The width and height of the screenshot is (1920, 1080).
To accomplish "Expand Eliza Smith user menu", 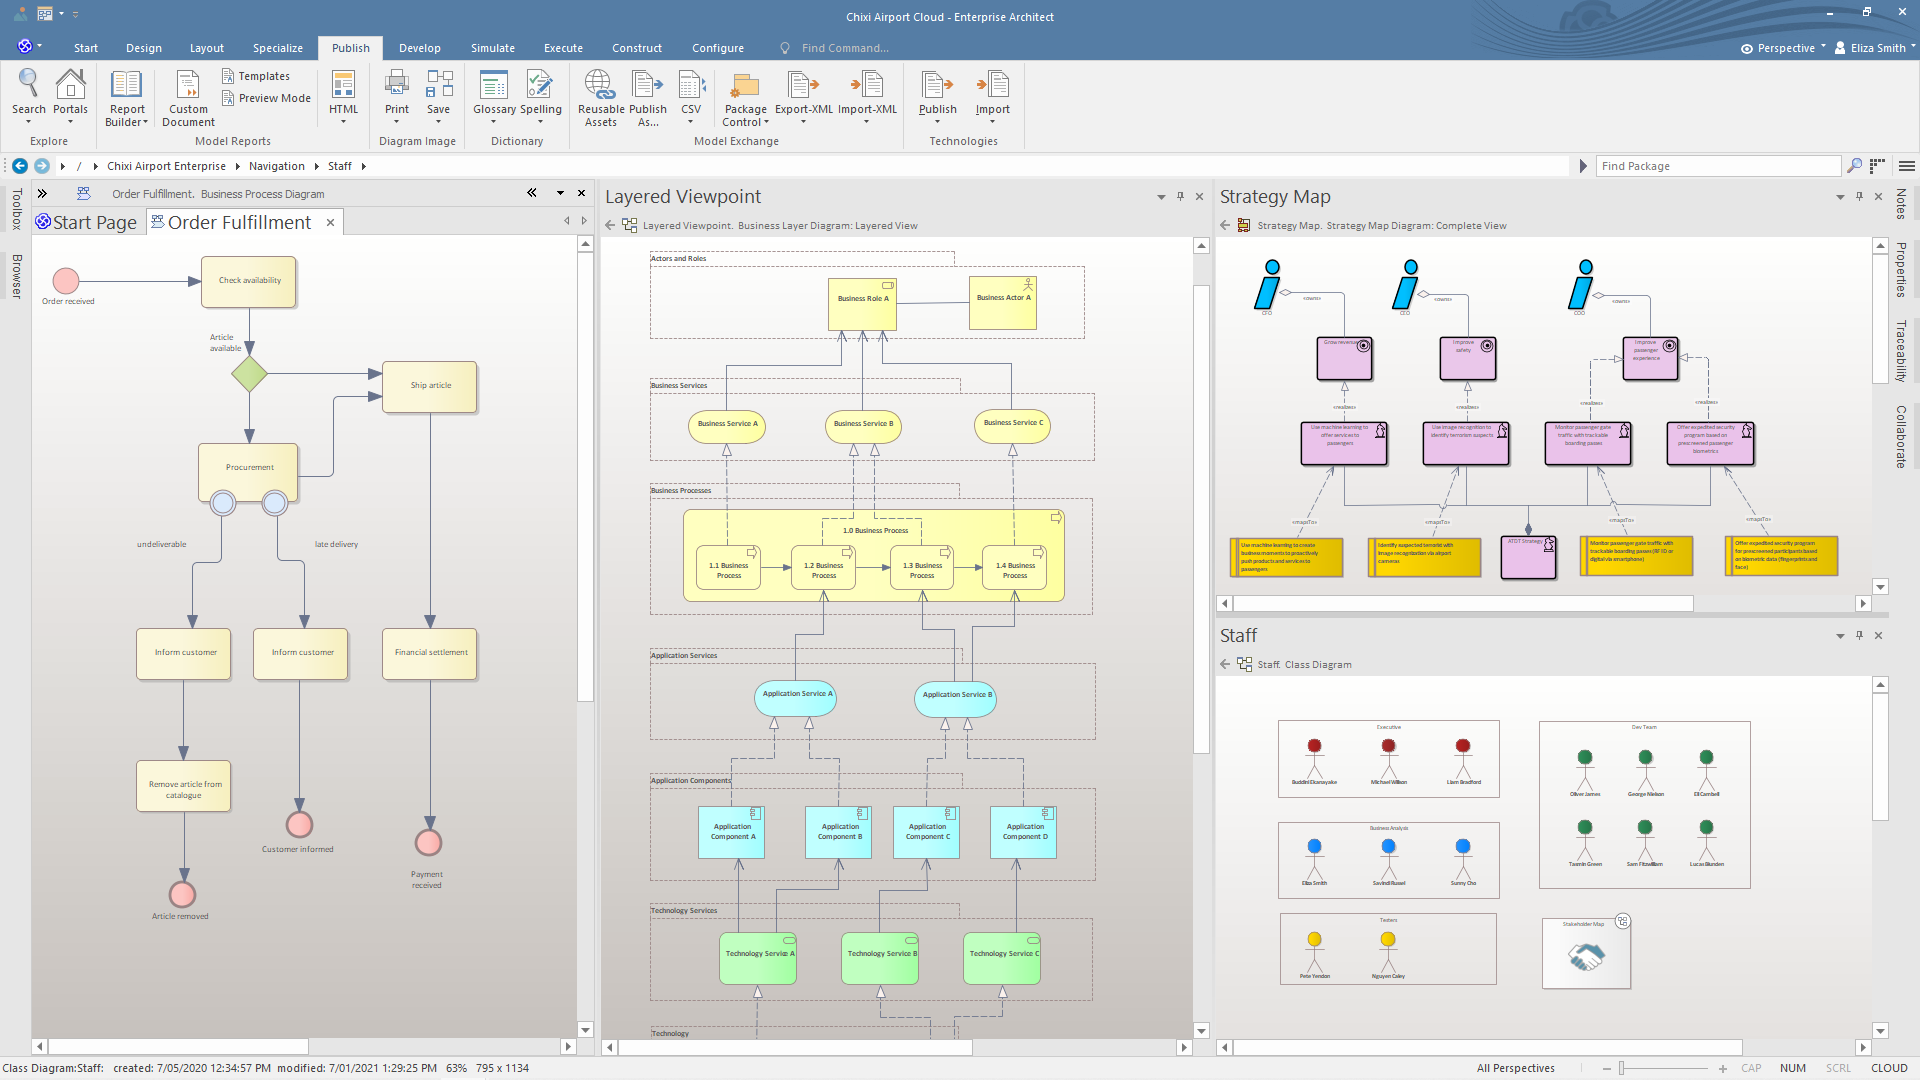I will pos(1876,48).
